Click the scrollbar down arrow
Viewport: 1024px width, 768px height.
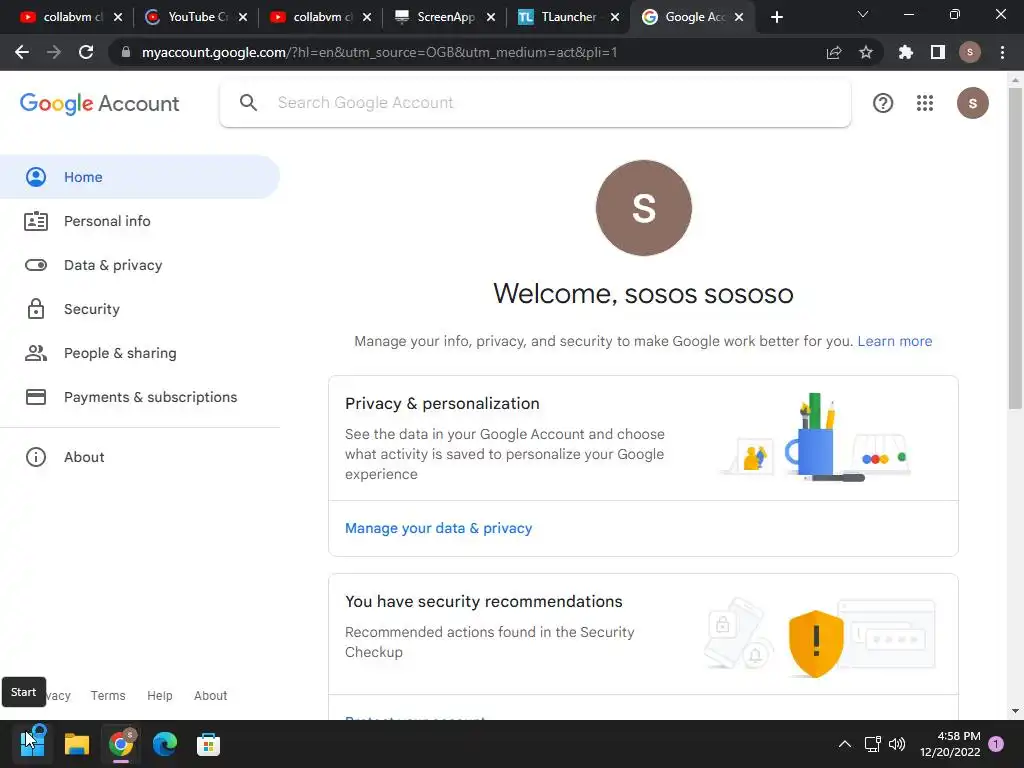click(1015, 711)
